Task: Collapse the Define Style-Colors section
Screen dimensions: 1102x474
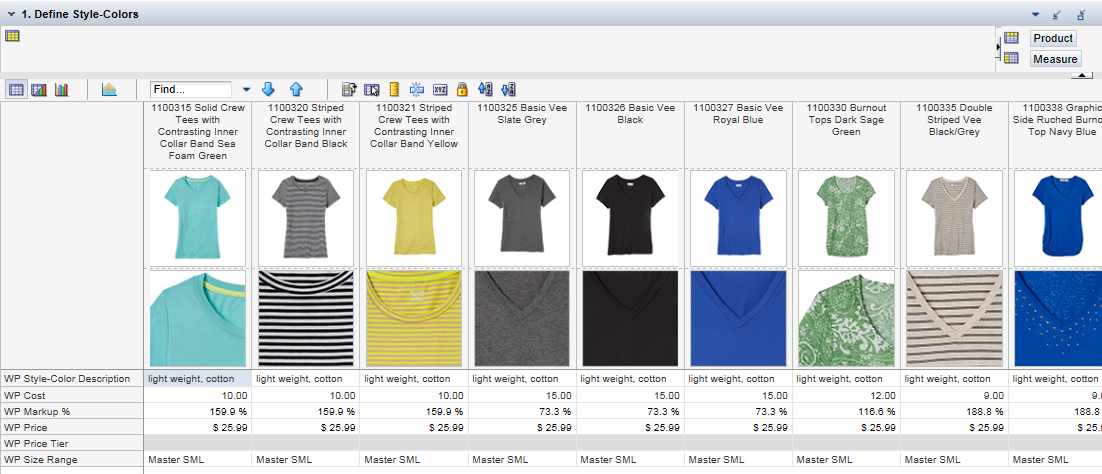Action: coord(11,14)
